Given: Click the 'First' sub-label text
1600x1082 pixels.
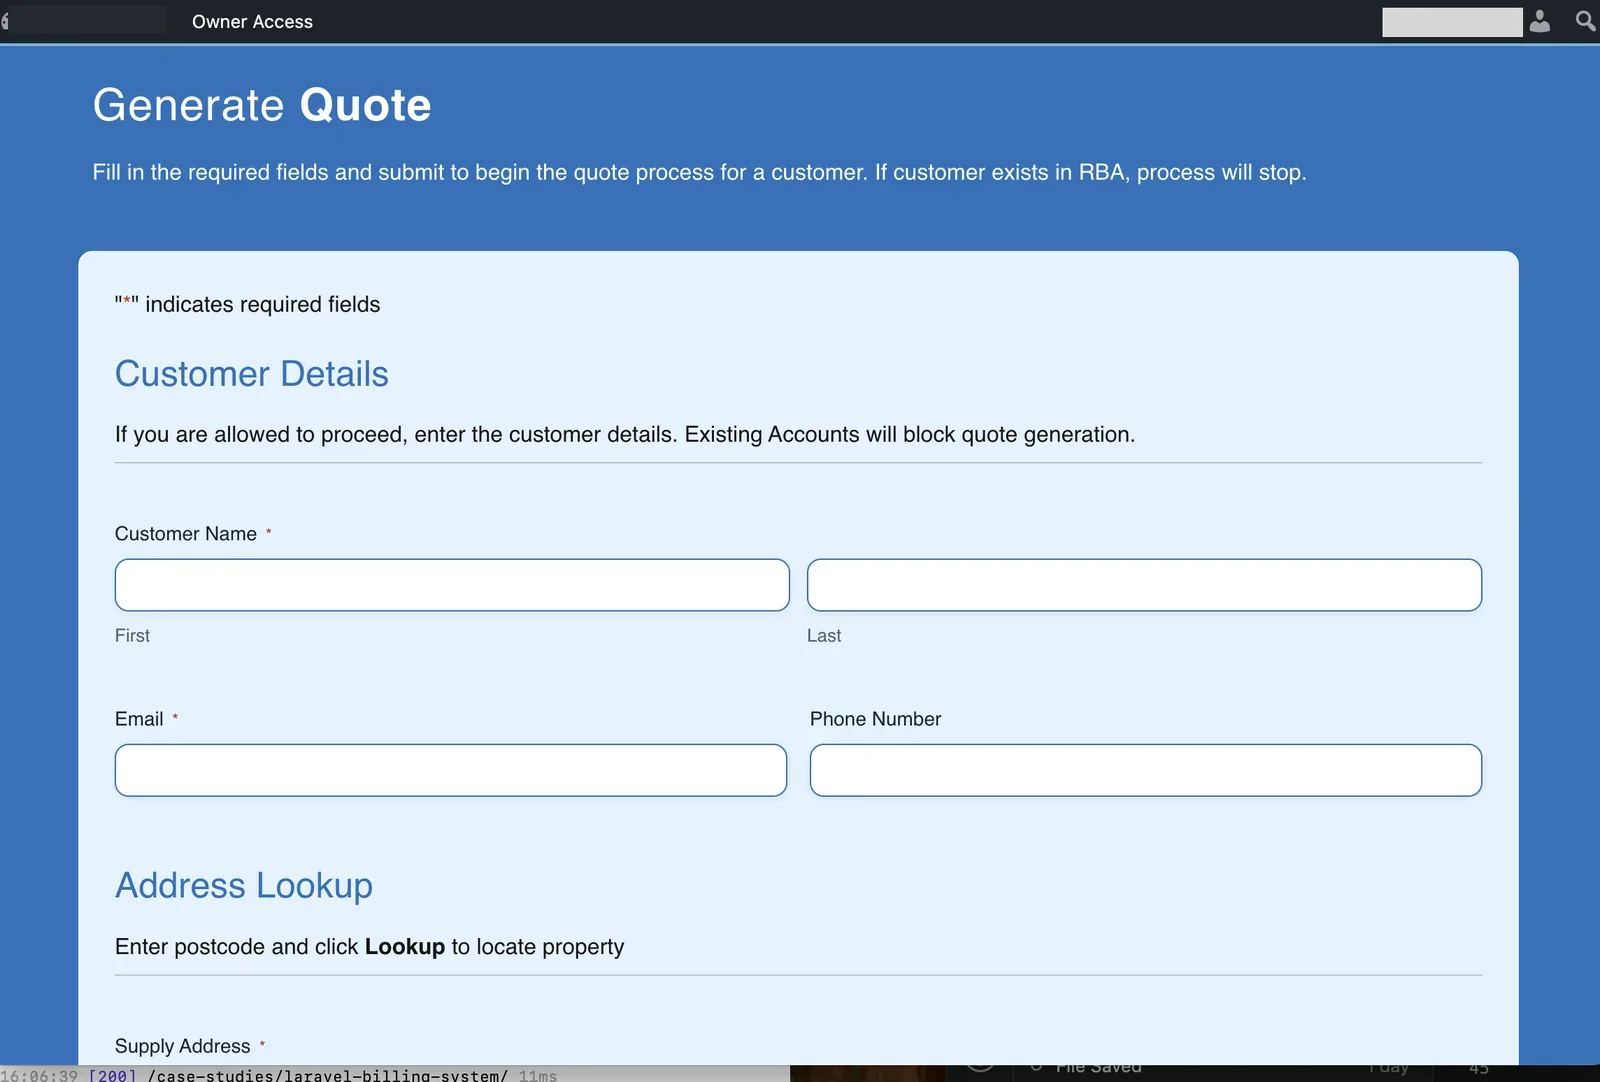Looking at the screenshot, I should click(x=132, y=636).
